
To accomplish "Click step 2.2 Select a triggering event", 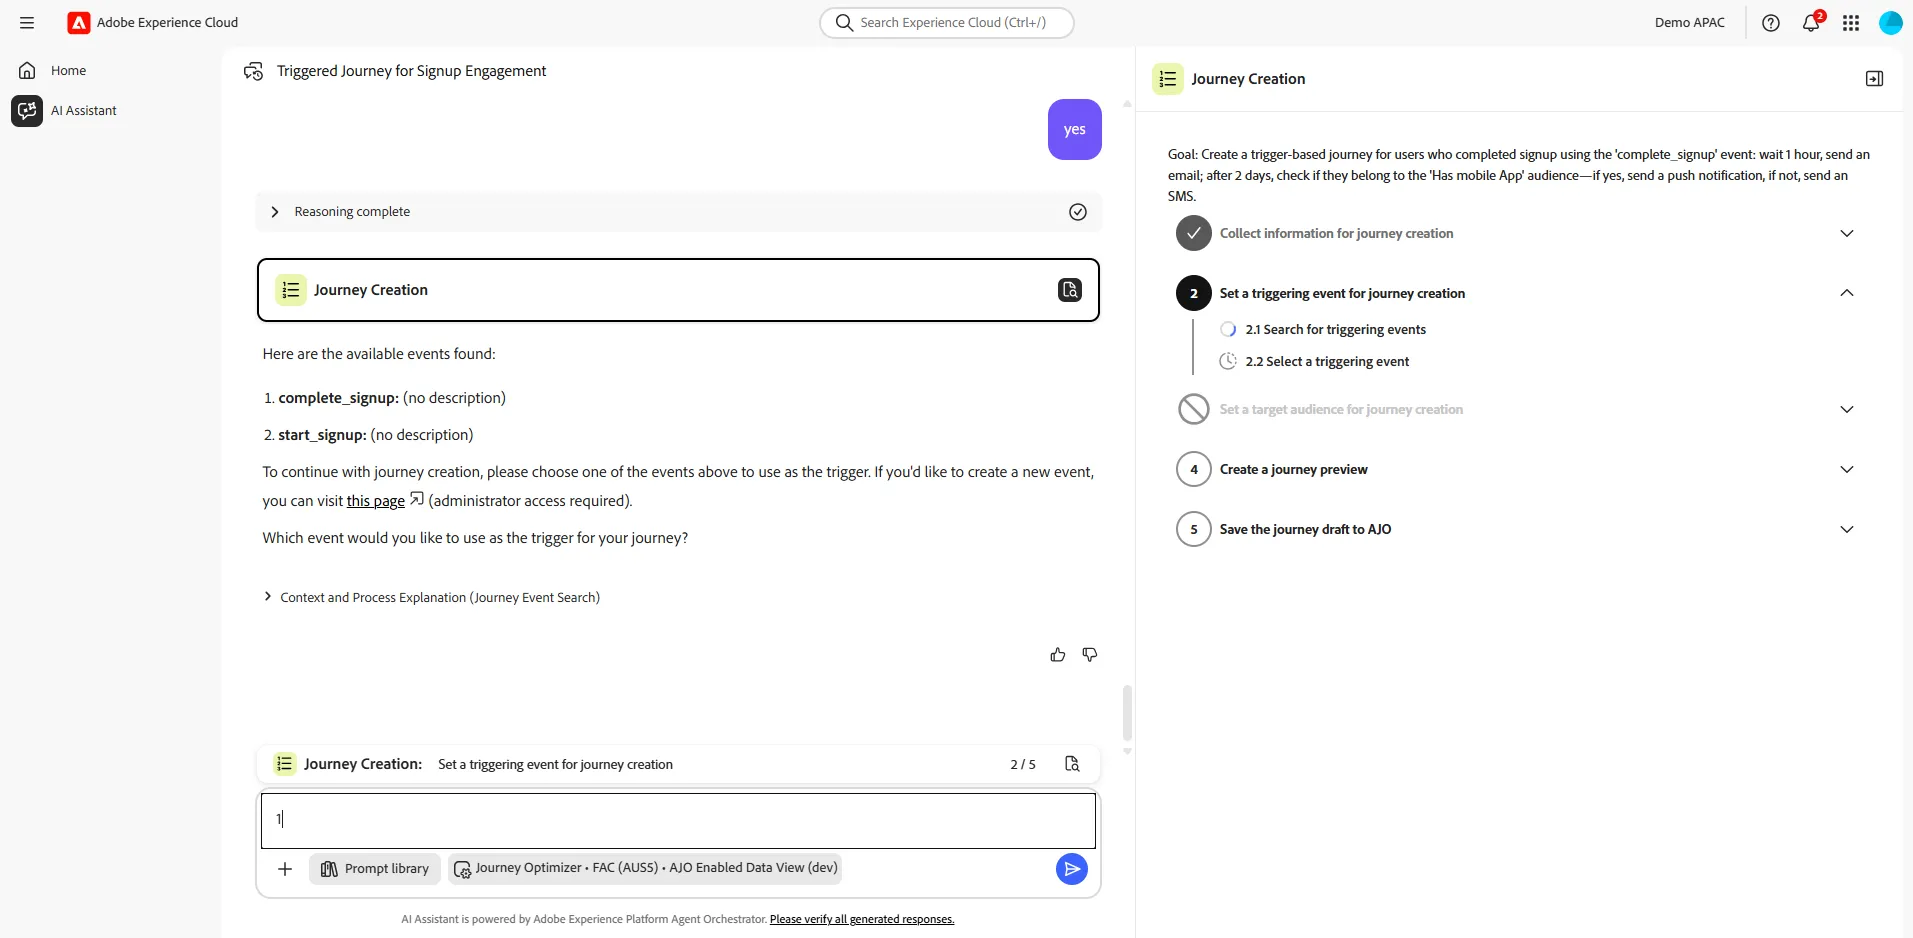I will point(1327,361).
